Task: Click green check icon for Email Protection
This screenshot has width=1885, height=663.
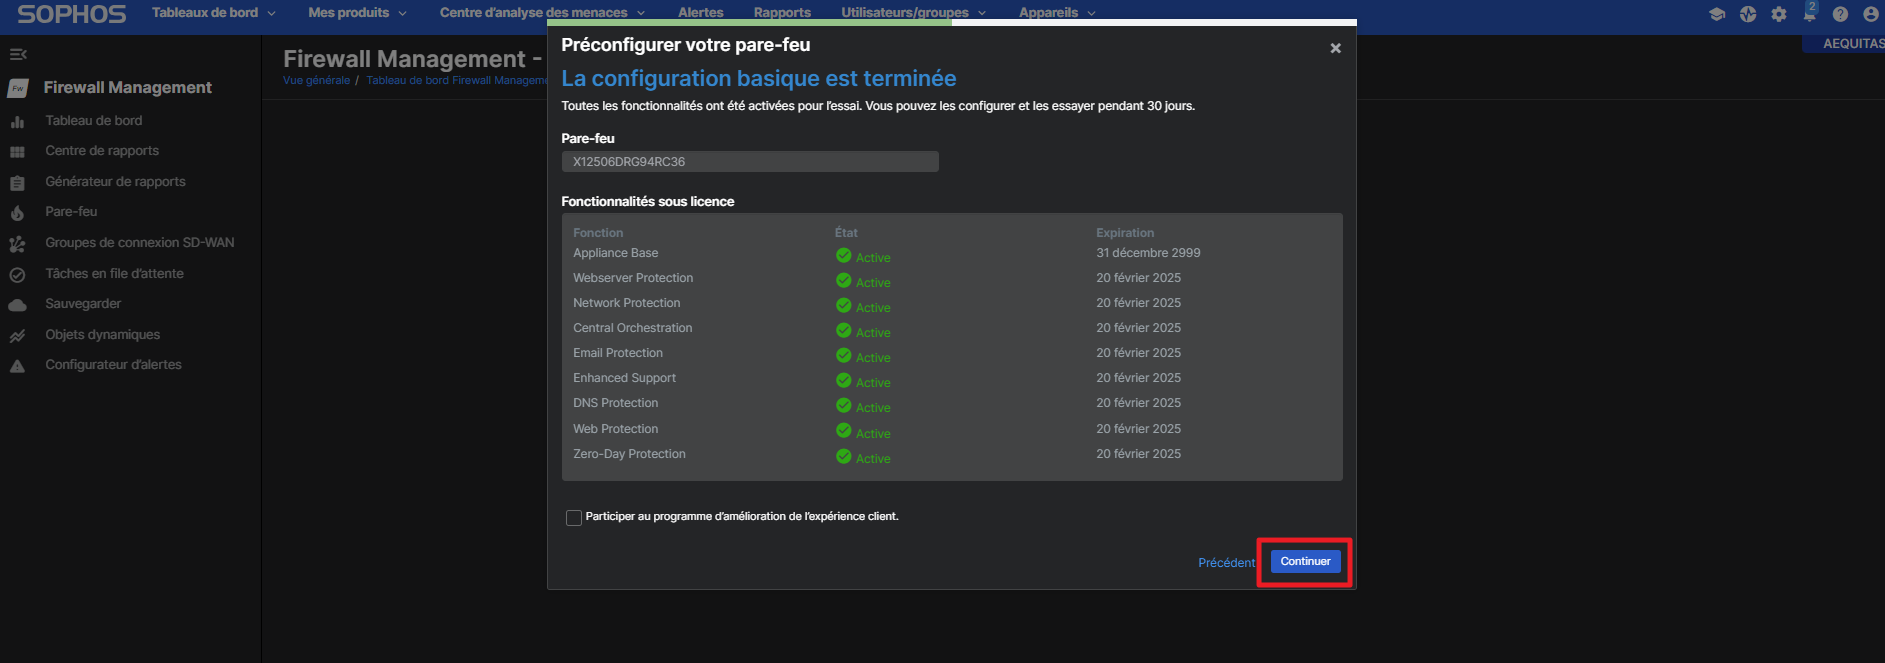Action: coord(844,356)
